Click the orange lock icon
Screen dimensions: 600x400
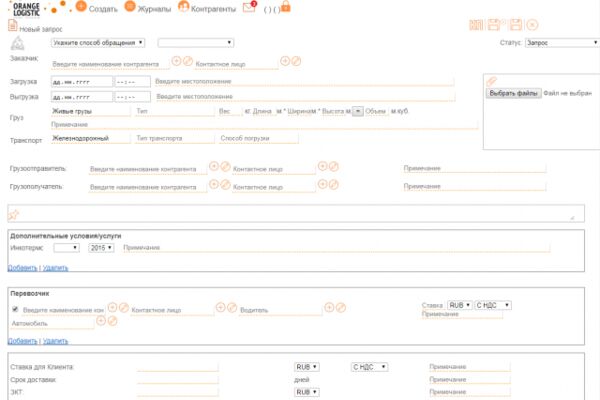(x=286, y=7)
